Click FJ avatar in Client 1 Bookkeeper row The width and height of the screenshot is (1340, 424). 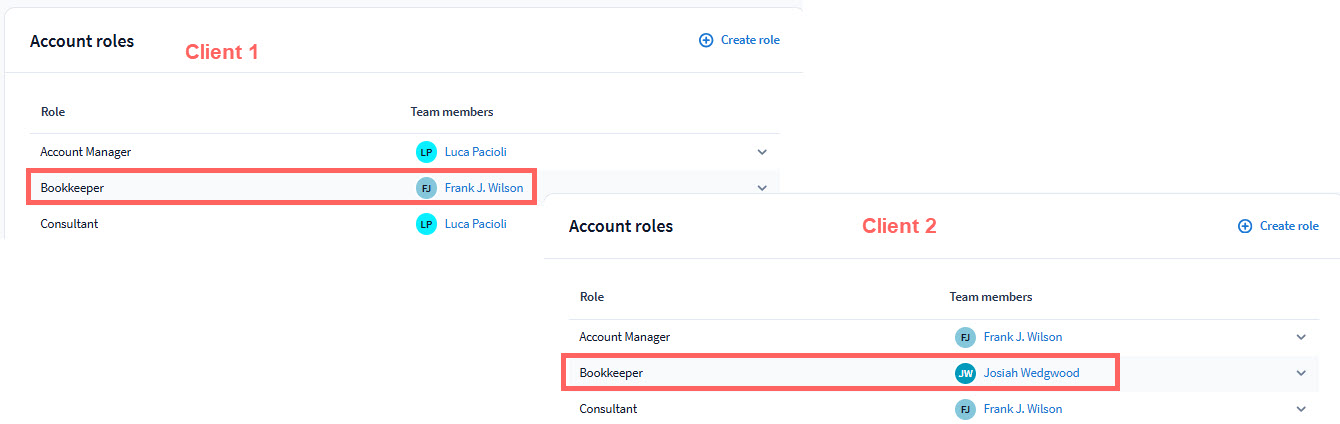426,188
